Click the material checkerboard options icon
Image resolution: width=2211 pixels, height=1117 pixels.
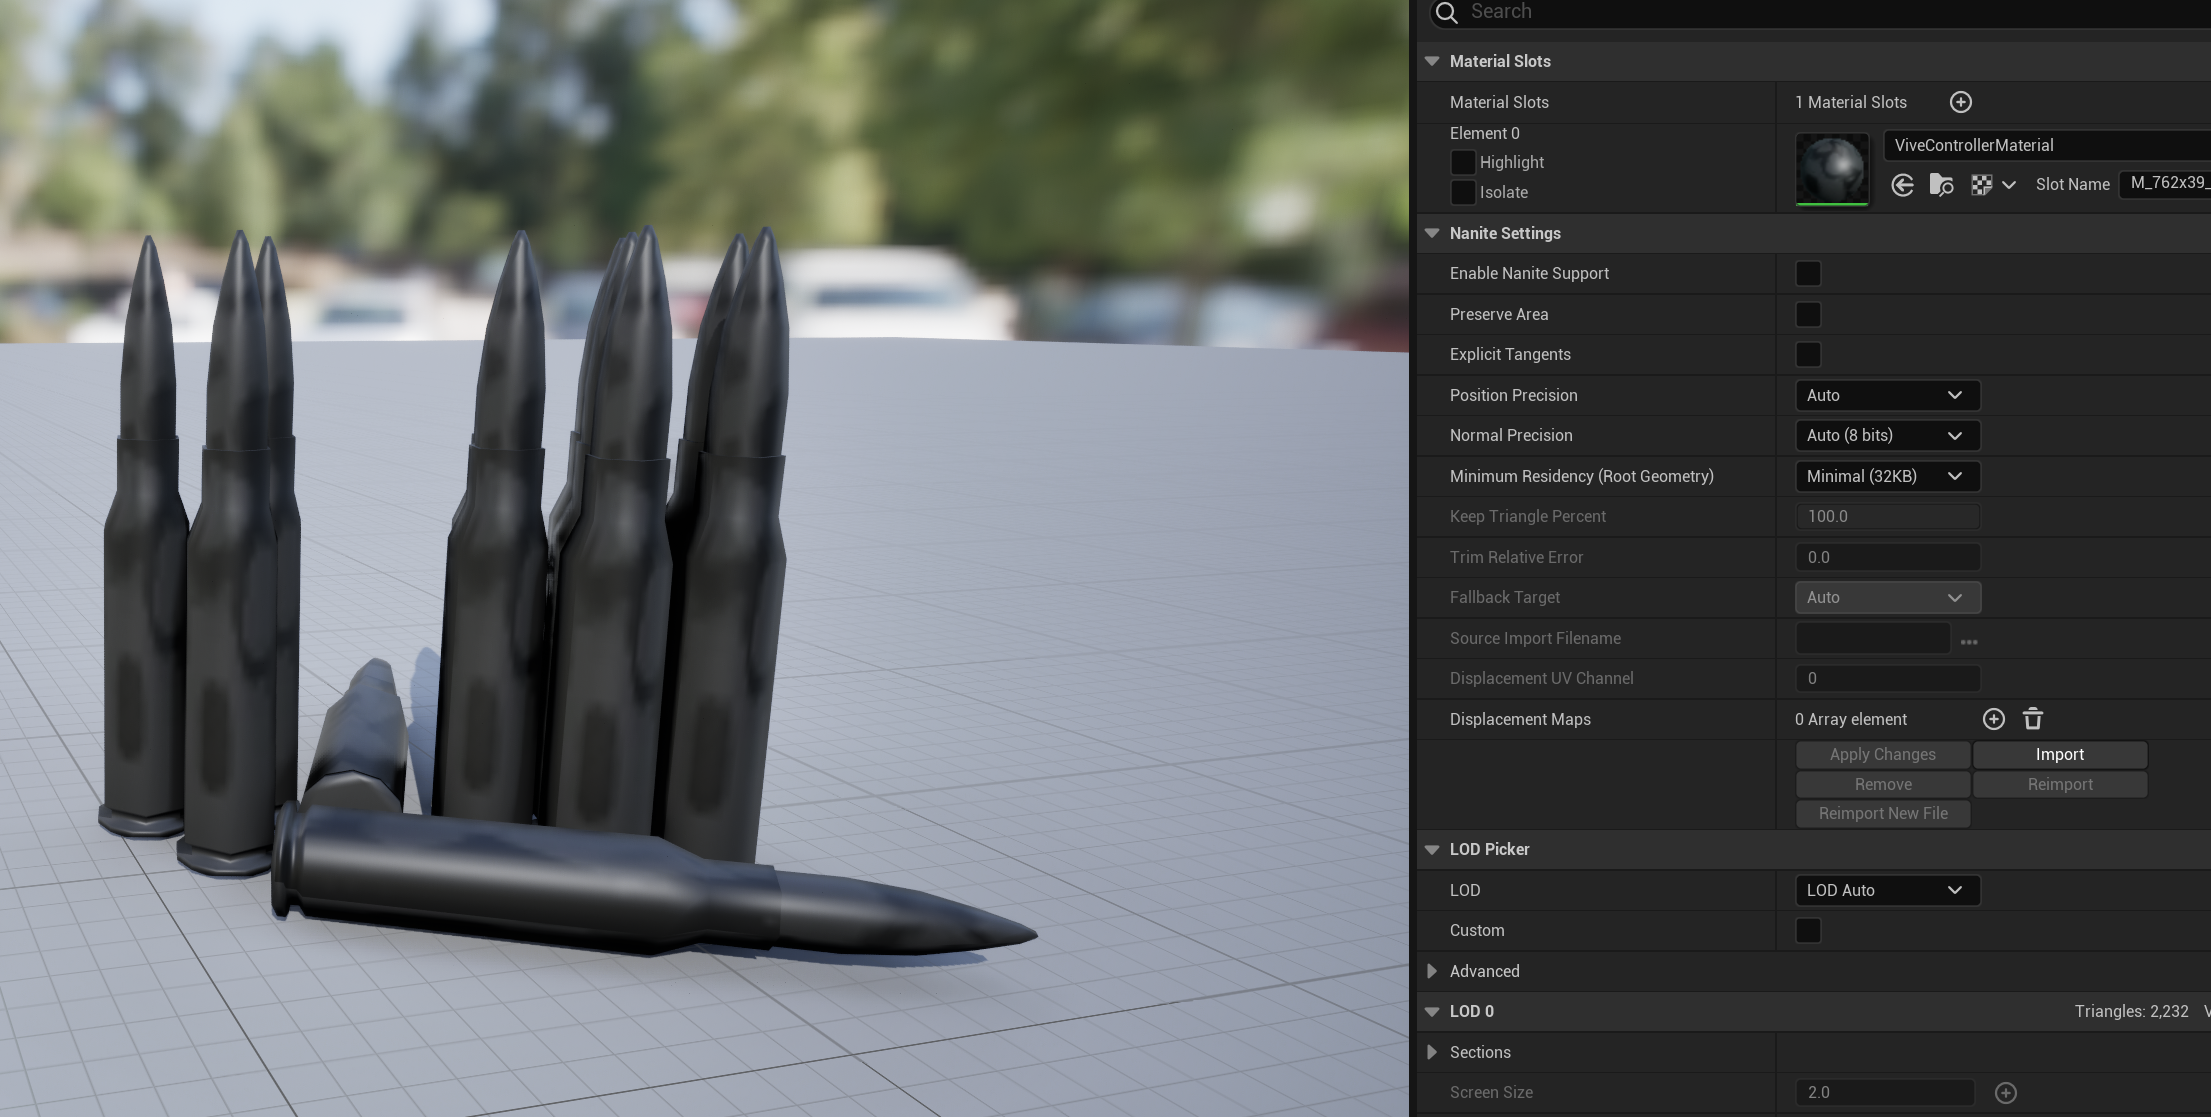point(1981,185)
